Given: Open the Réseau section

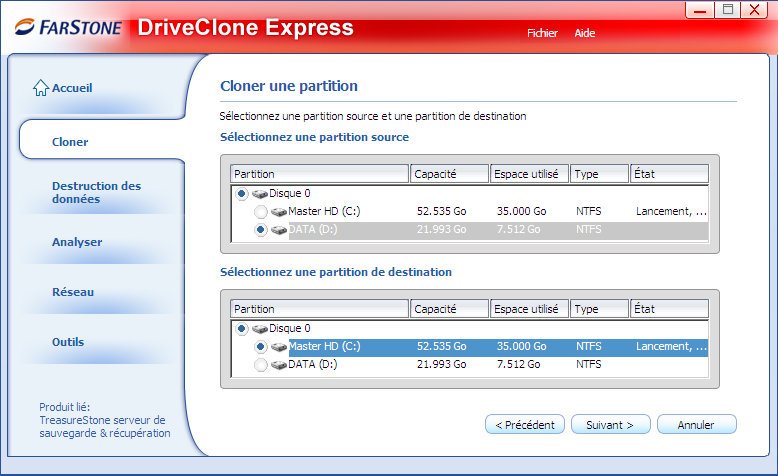Looking at the screenshot, I should coord(73,292).
